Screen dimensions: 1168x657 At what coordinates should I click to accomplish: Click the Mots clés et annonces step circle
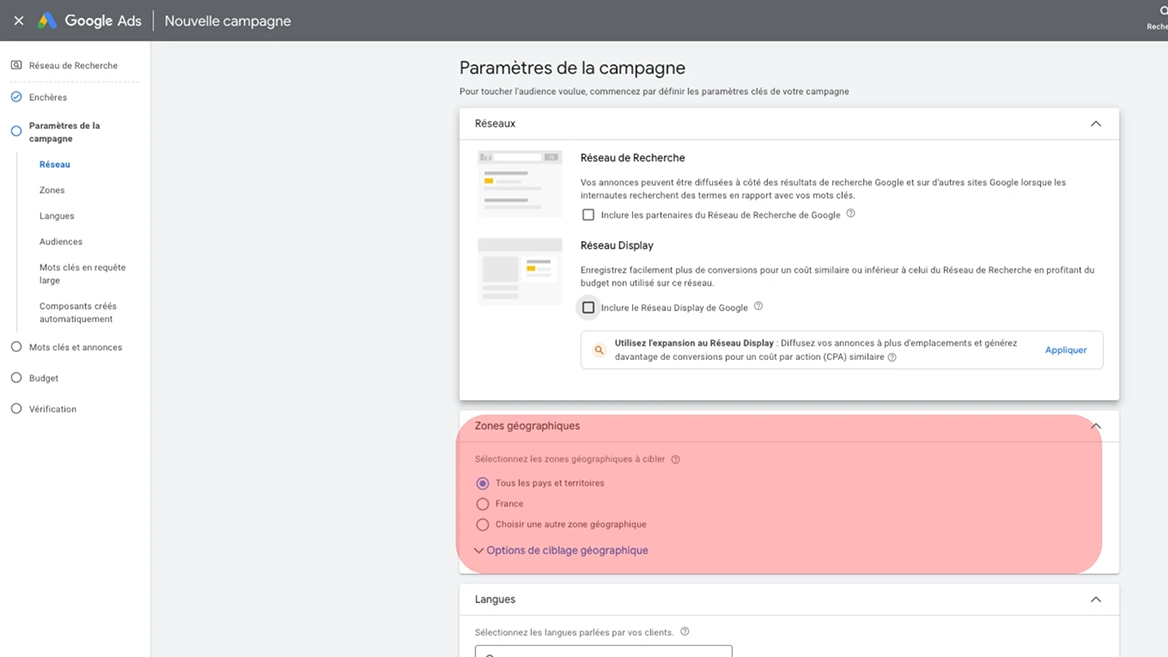coord(16,347)
